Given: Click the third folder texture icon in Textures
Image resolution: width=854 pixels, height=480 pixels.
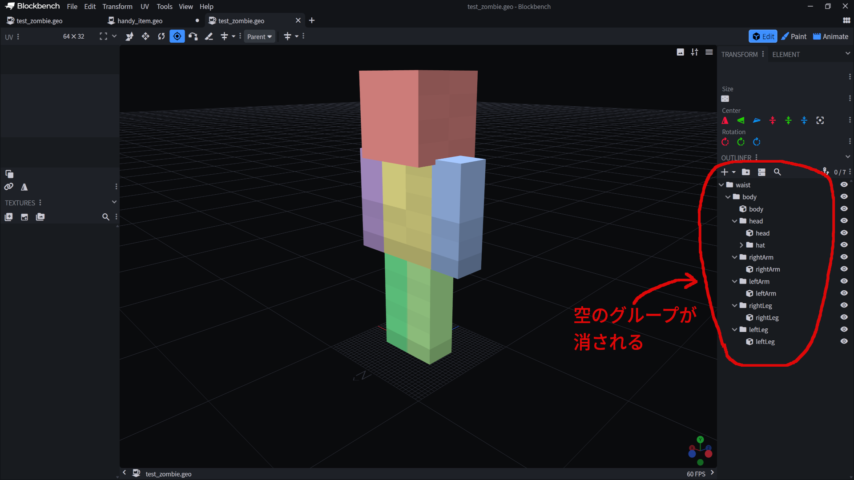Looking at the screenshot, I should click(x=40, y=217).
